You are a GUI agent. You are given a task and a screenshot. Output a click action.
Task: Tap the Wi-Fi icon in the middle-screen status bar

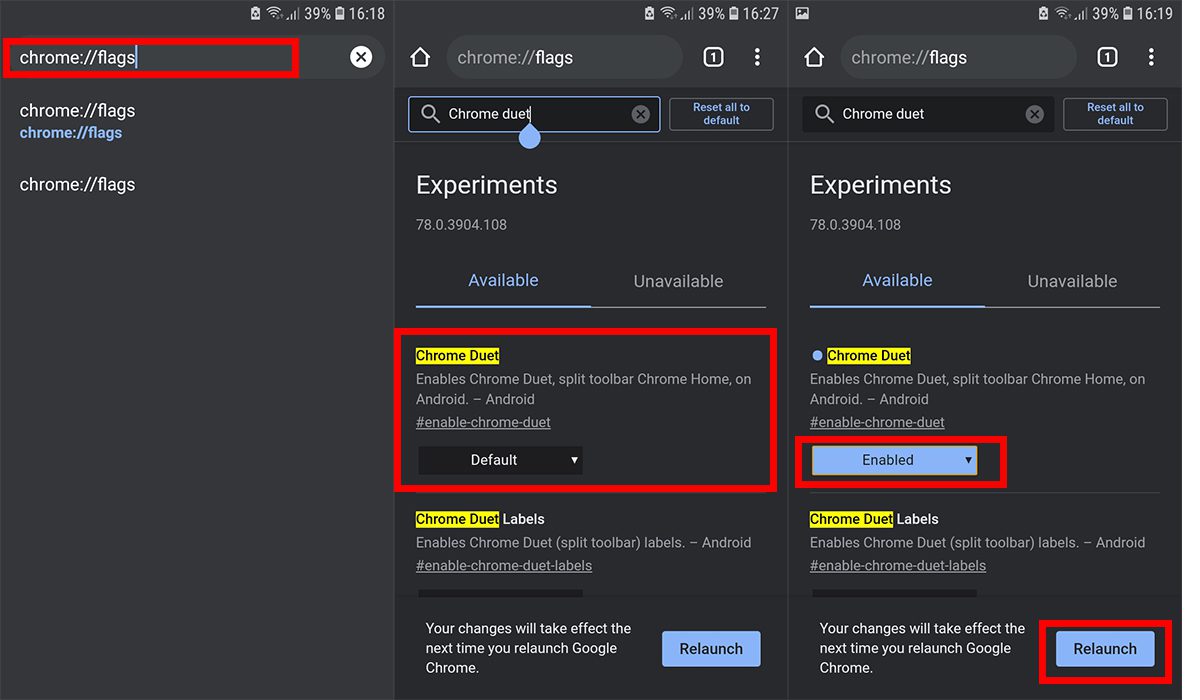(668, 14)
